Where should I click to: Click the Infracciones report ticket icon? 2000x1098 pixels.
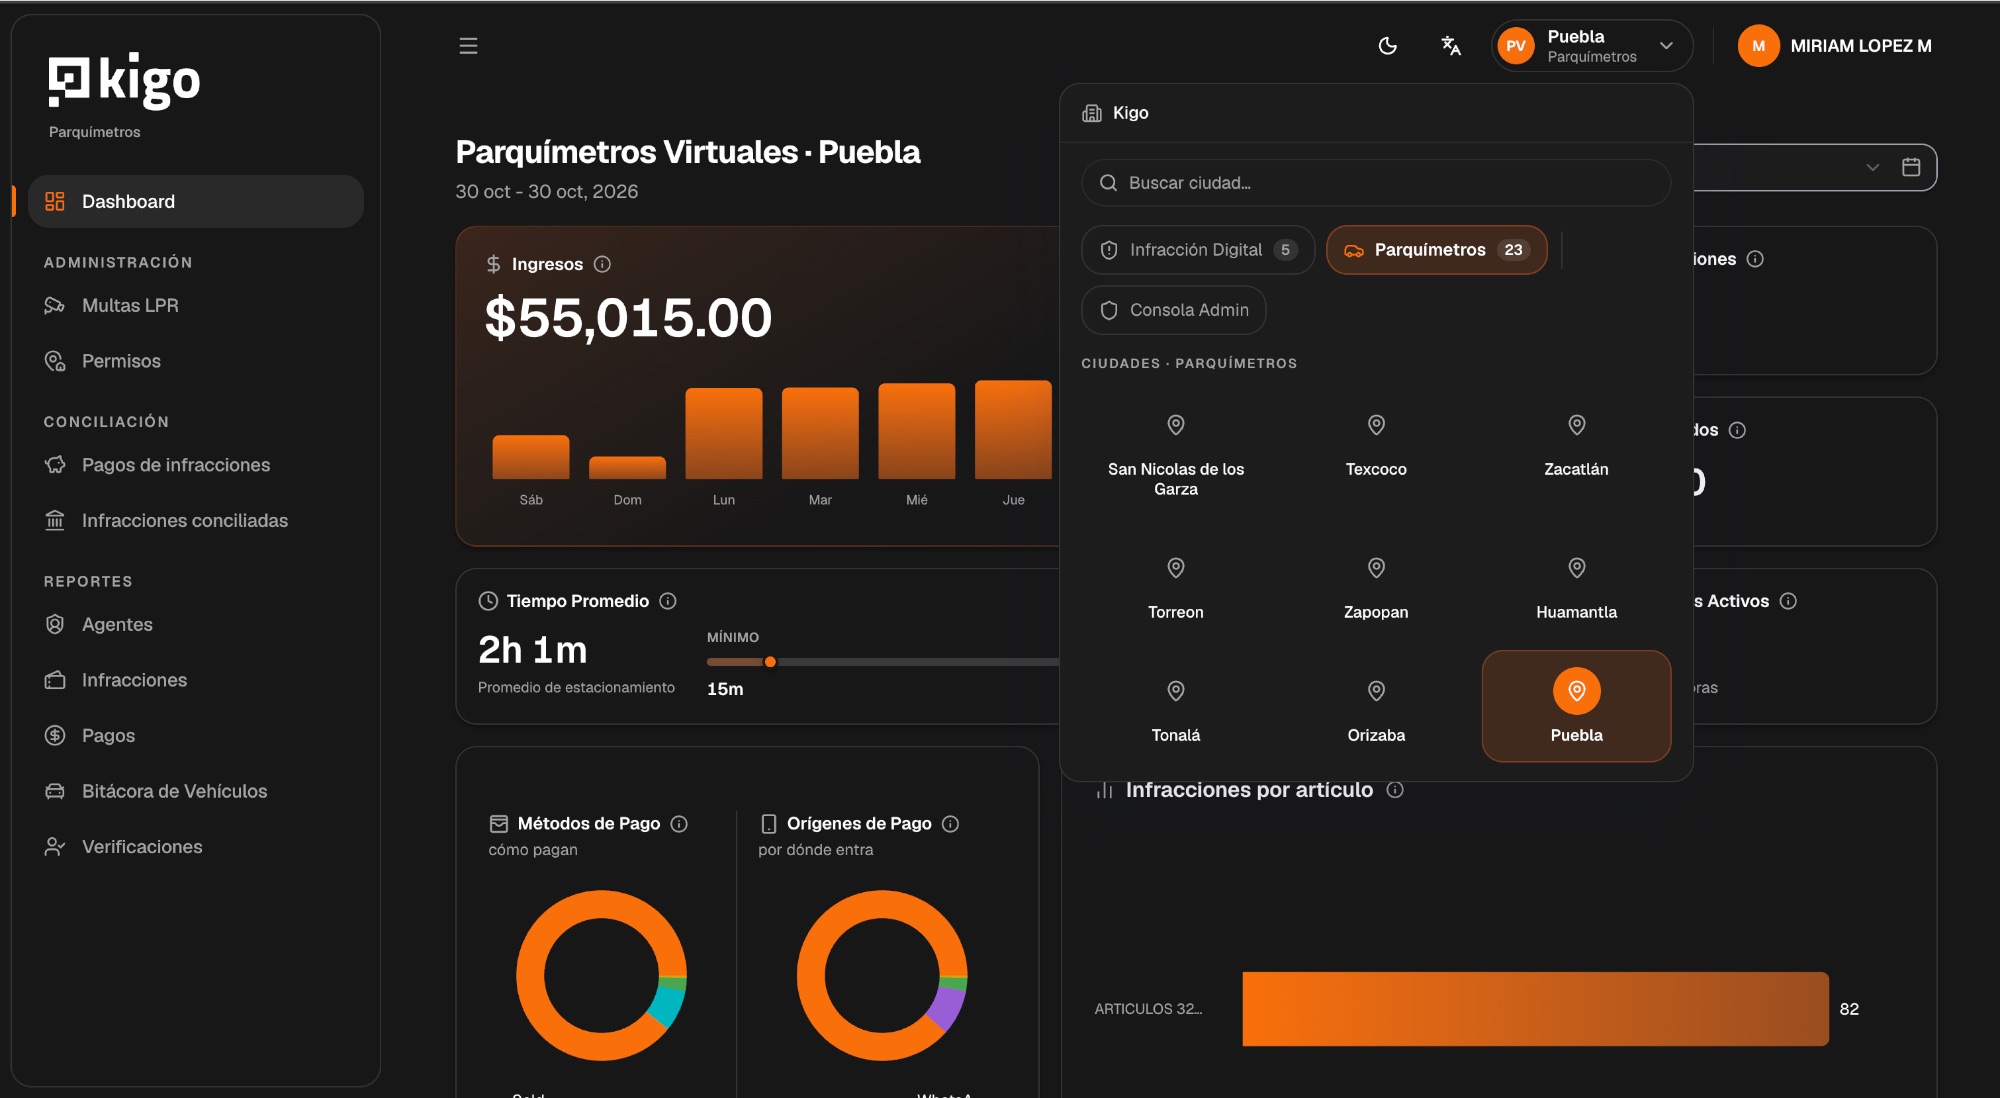coord(55,680)
